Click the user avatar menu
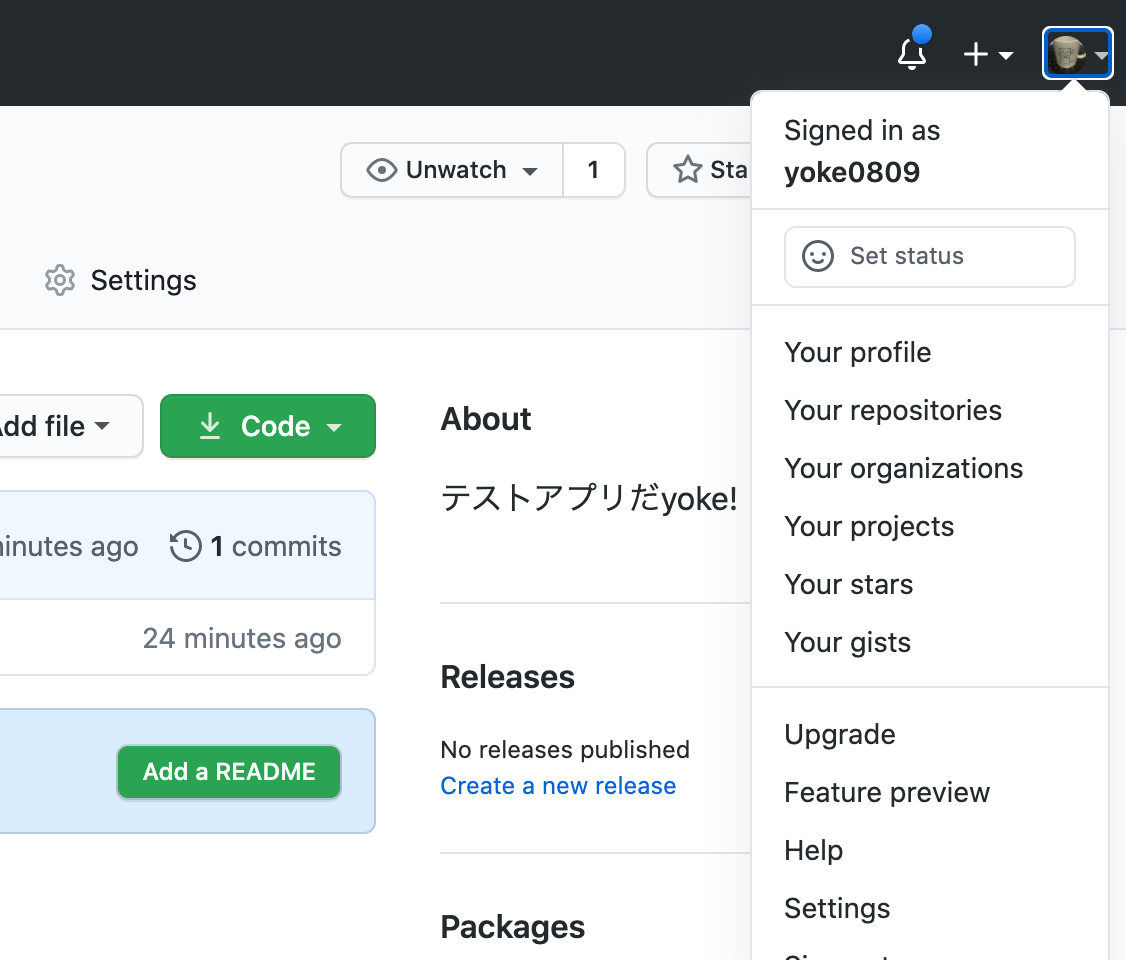 [x=1077, y=54]
